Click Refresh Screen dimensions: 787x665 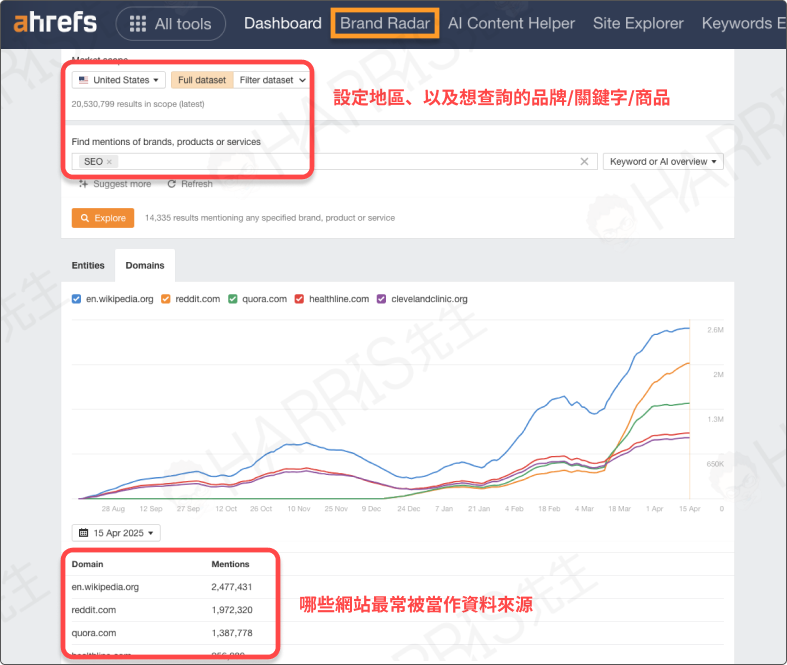pos(190,184)
